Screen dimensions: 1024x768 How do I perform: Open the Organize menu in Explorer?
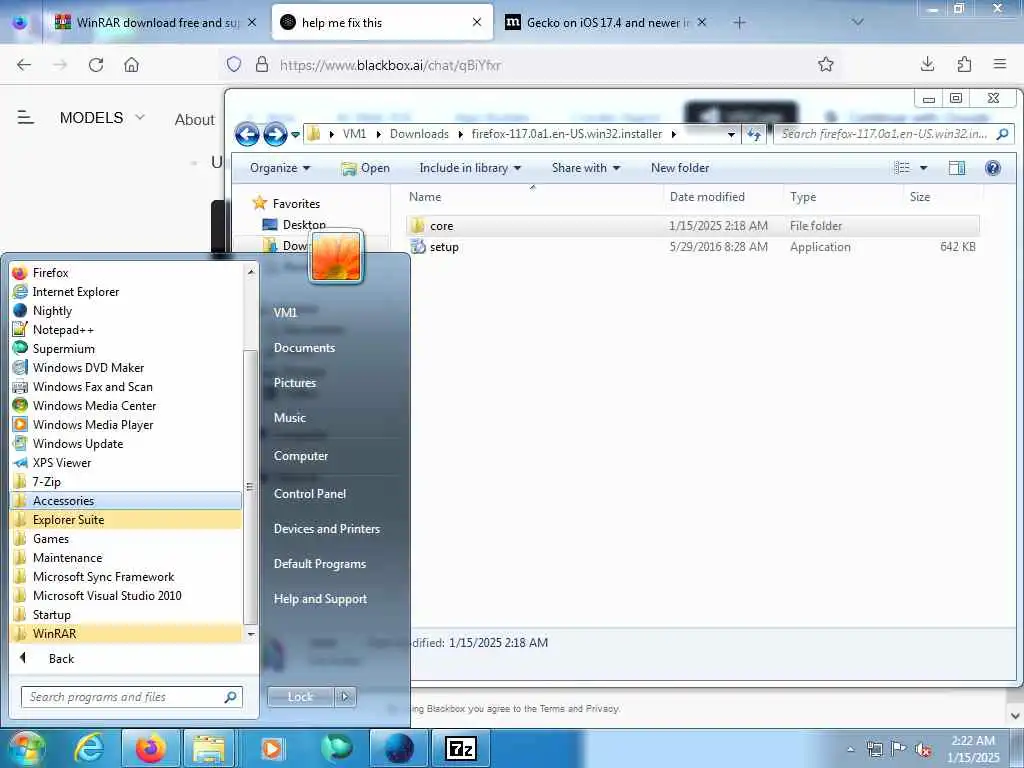(280, 168)
